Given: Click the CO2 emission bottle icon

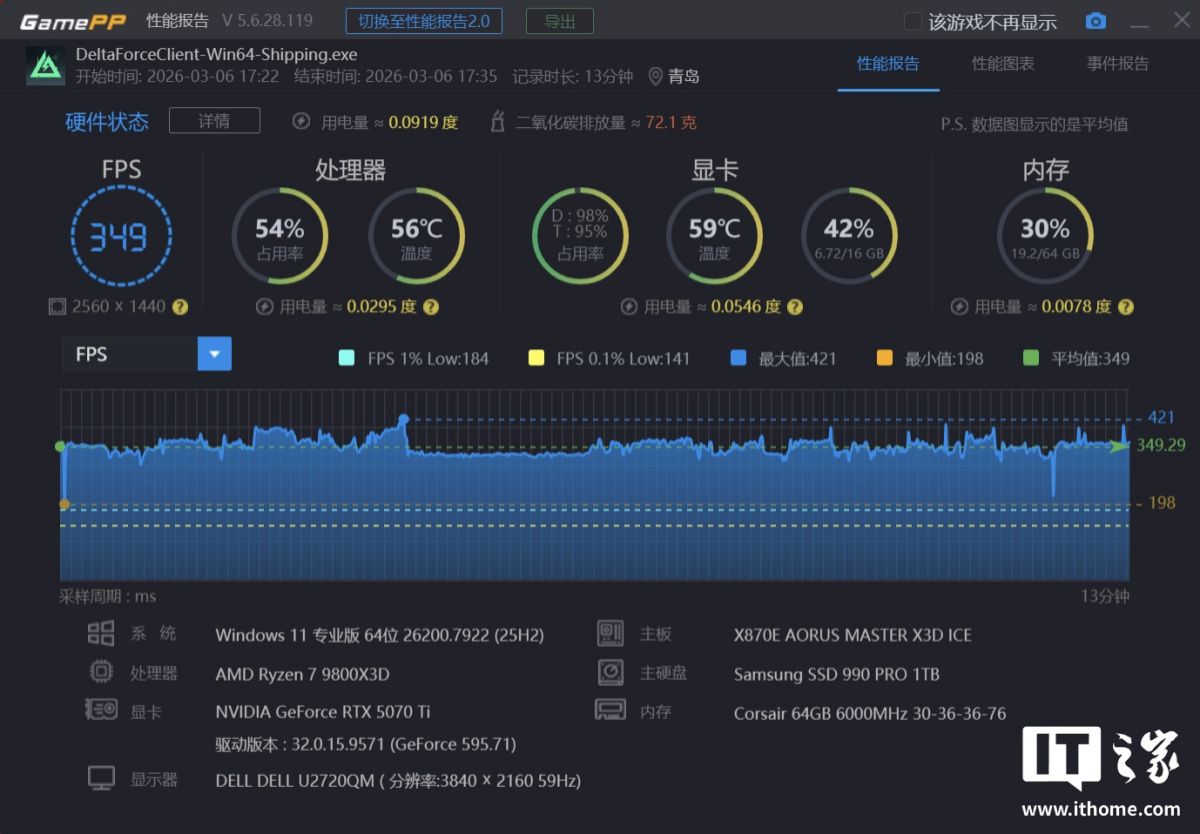Looking at the screenshot, I should (497, 122).
